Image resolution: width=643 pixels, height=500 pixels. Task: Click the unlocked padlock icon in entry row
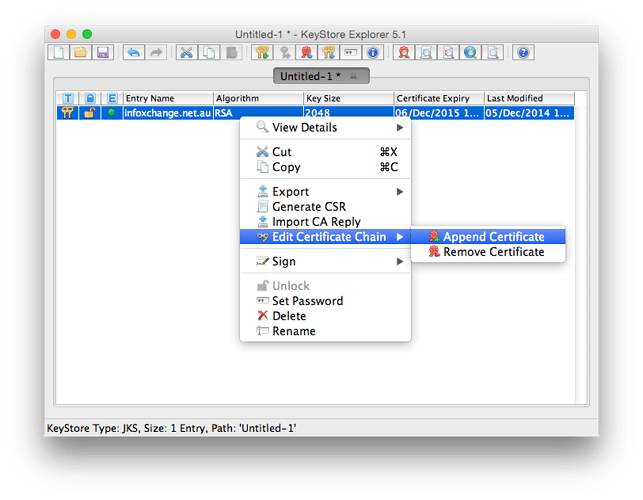(89, 113)
